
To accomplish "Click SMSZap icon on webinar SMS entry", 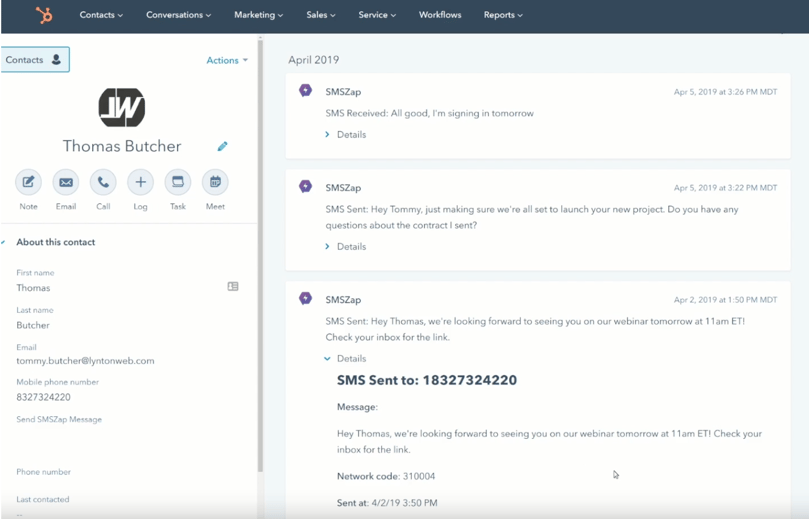I will pos(305,298).
